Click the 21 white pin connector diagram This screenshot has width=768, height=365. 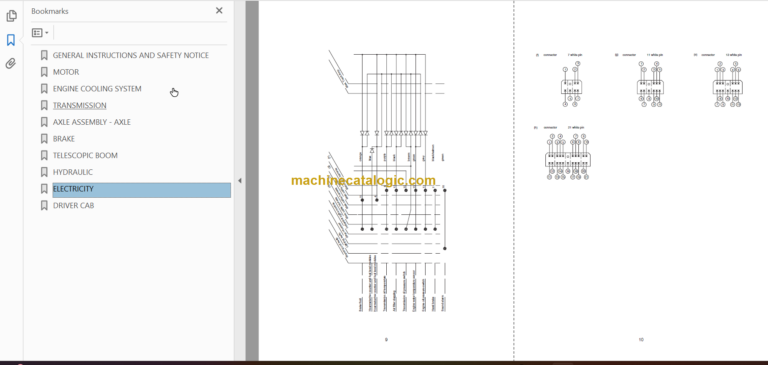[x=567, y=156]
